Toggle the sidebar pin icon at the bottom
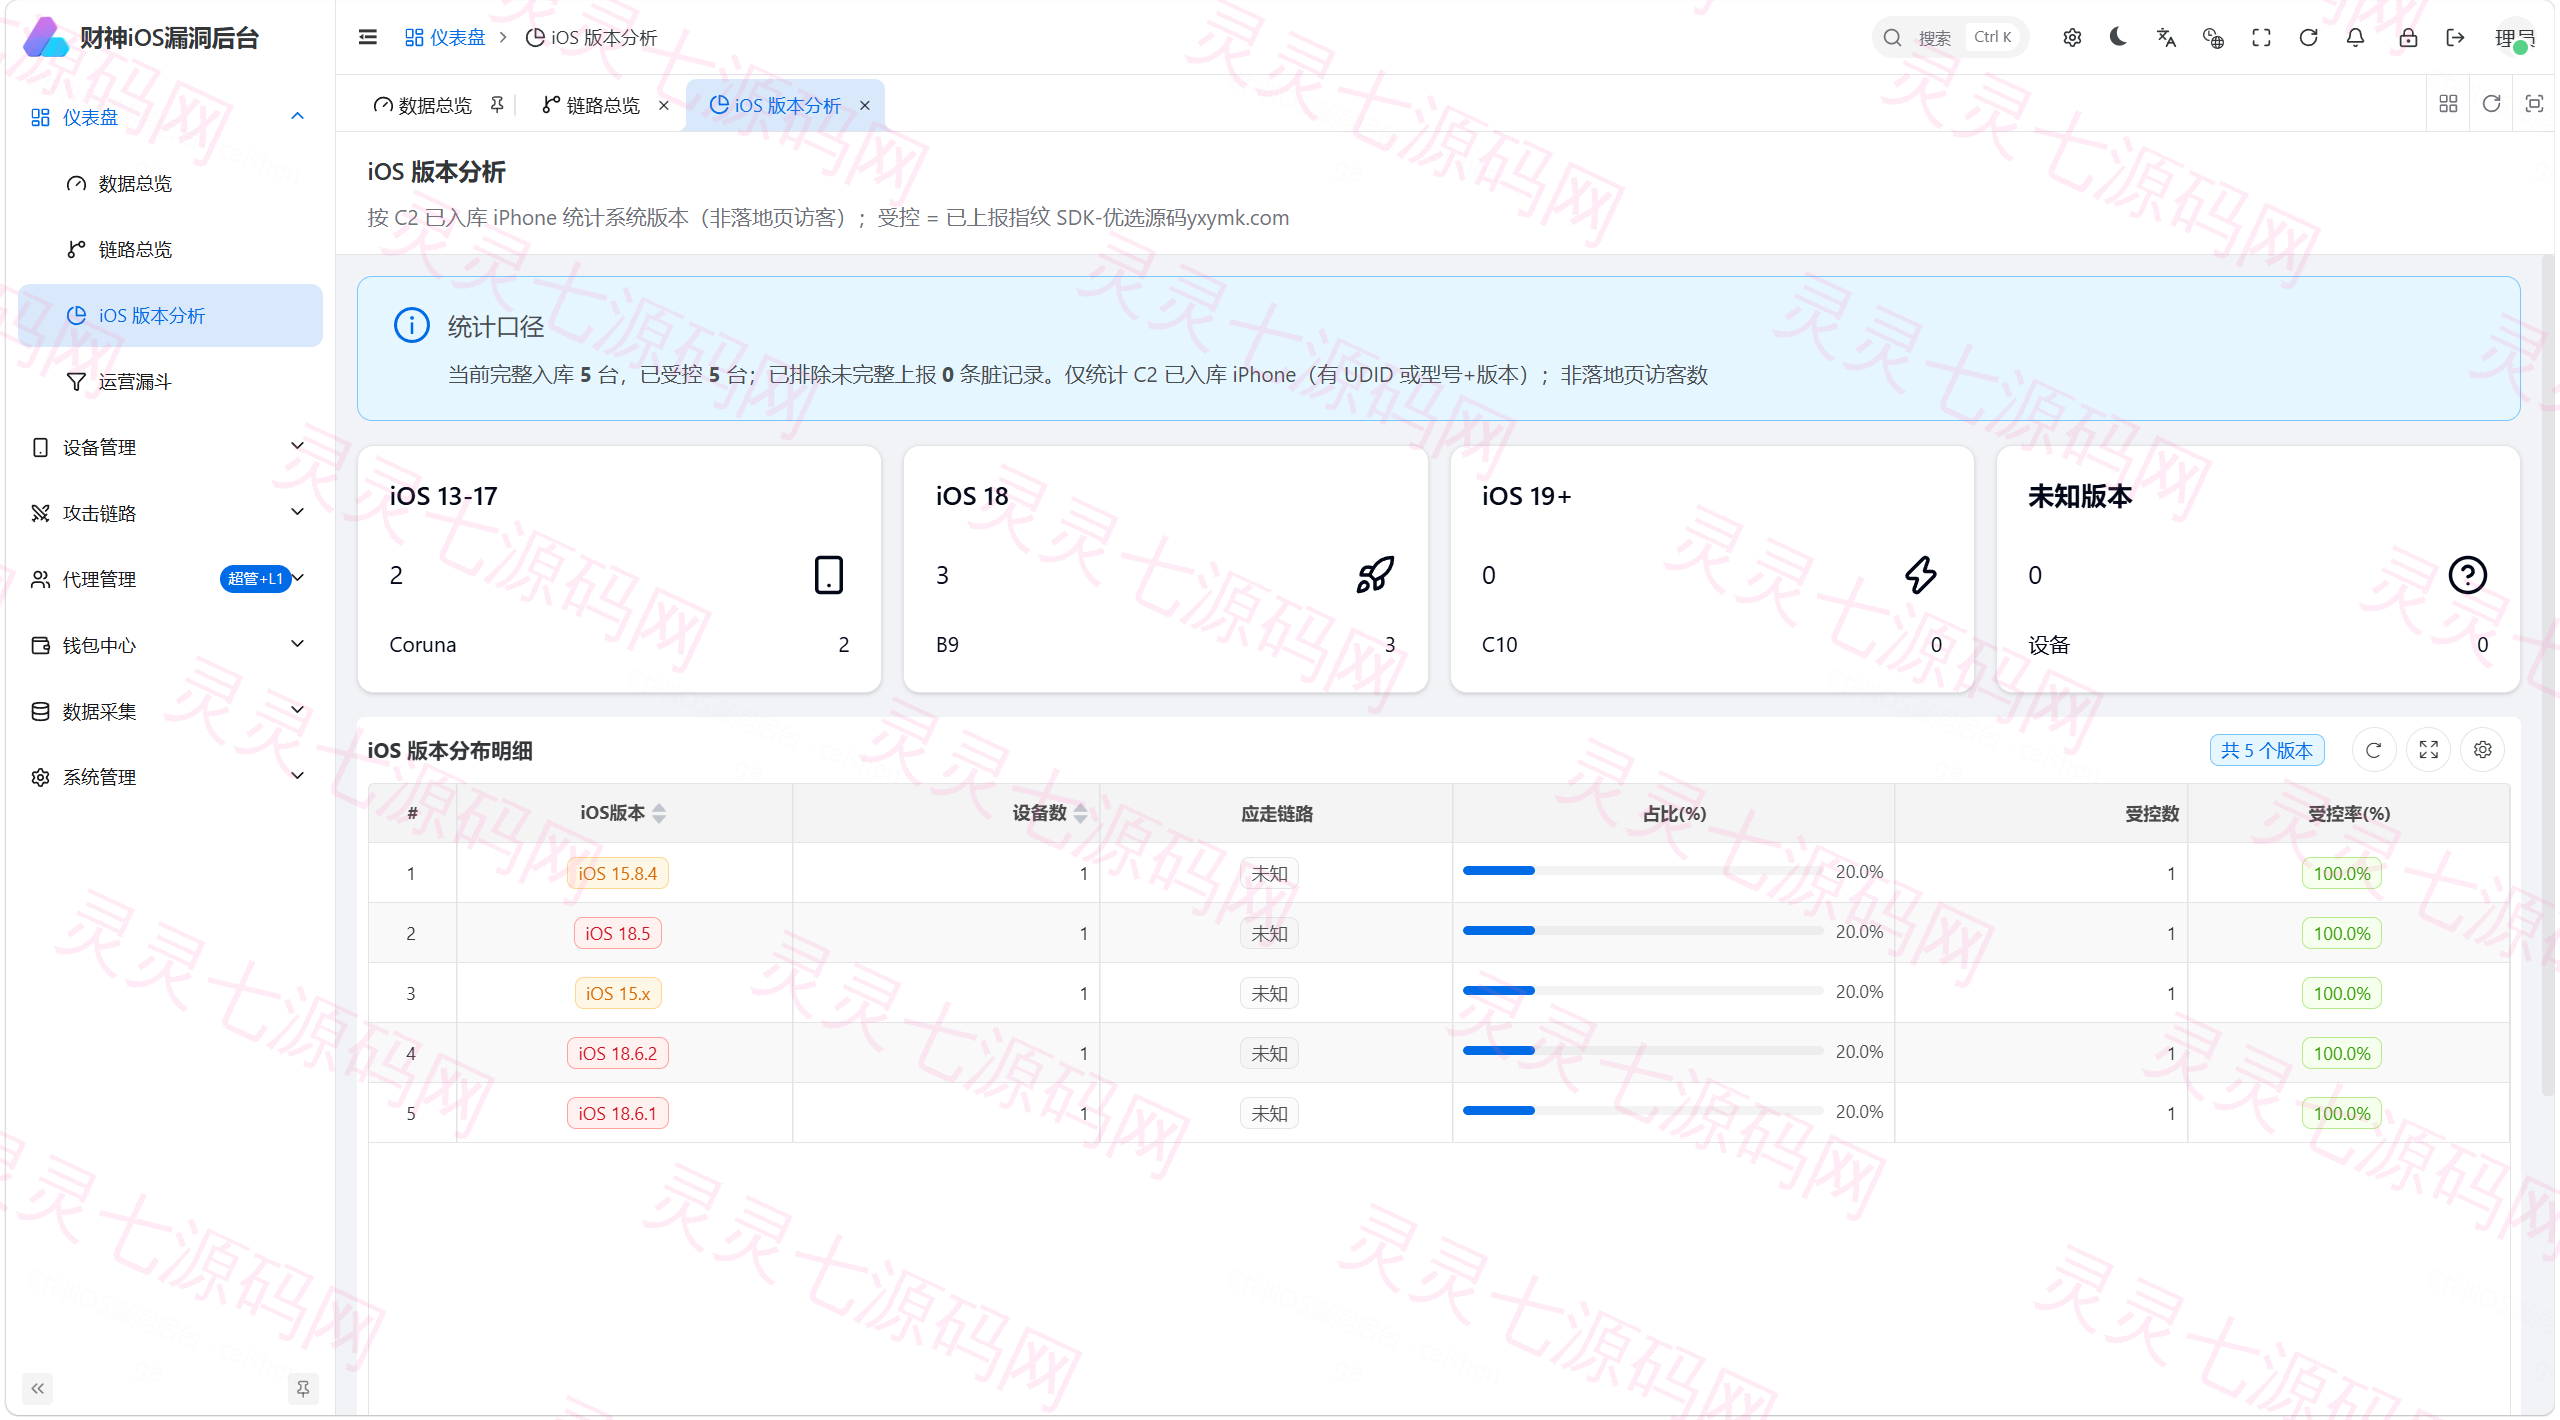 pos(303,1388)
